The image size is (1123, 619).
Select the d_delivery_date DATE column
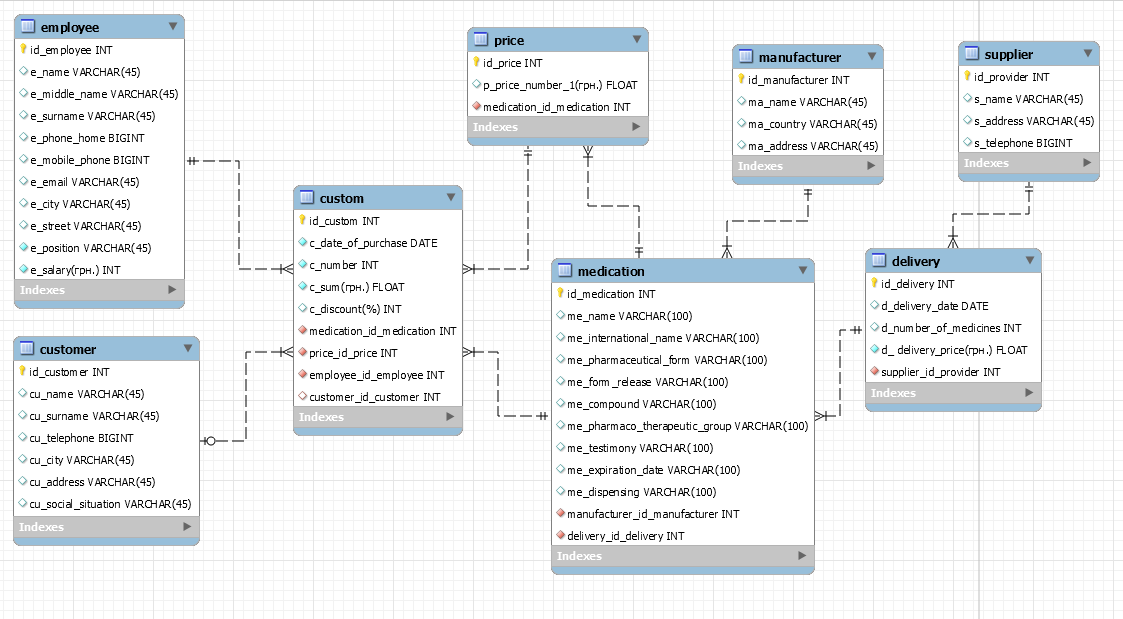(x=953, y=306)
